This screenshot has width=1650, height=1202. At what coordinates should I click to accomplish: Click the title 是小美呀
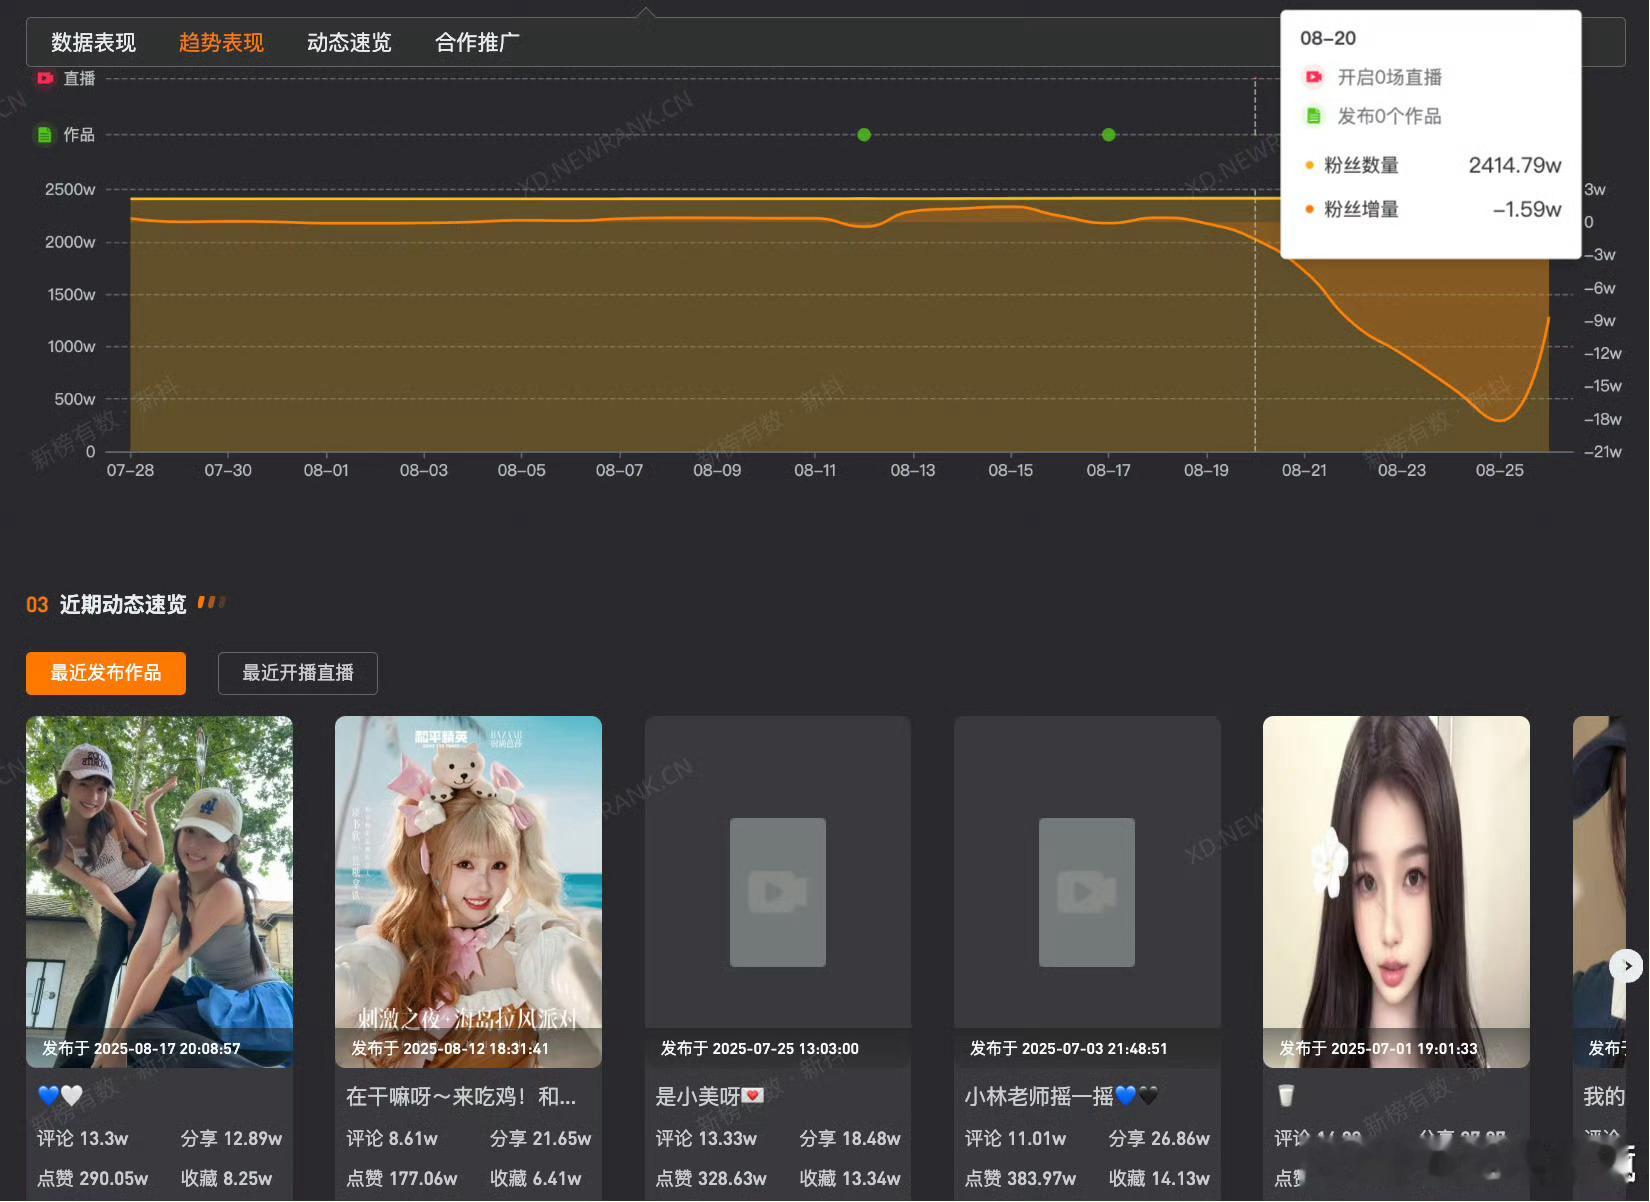709,1097
